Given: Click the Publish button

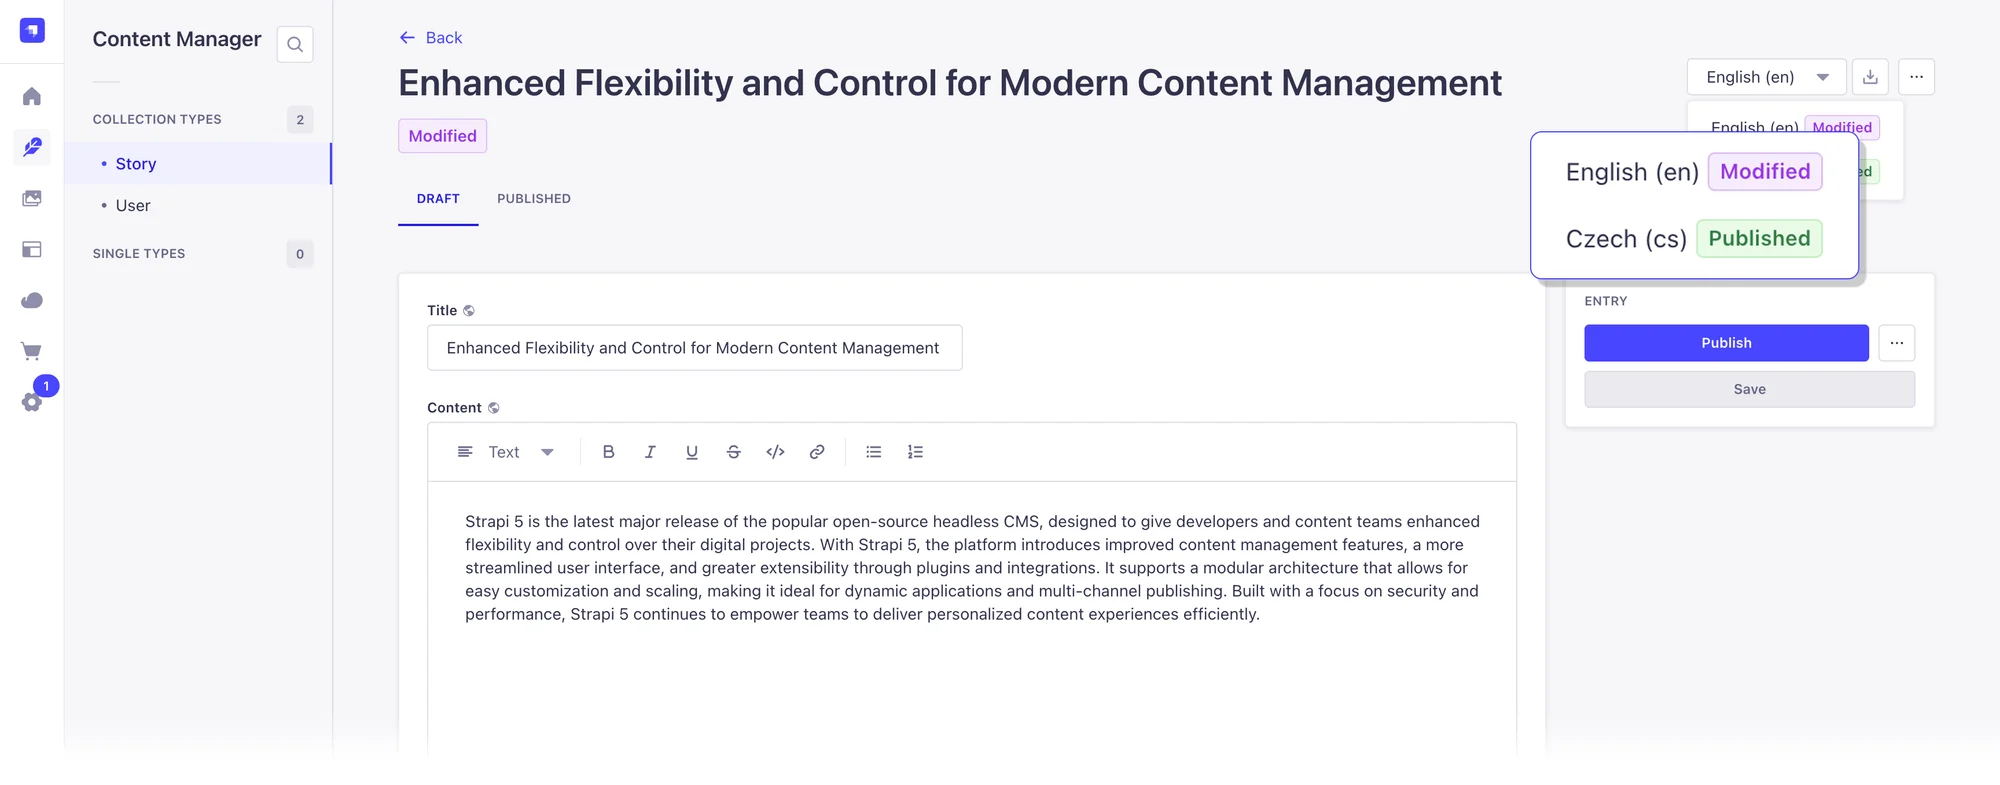Looking at the screenshot, I should point(1726,343).
